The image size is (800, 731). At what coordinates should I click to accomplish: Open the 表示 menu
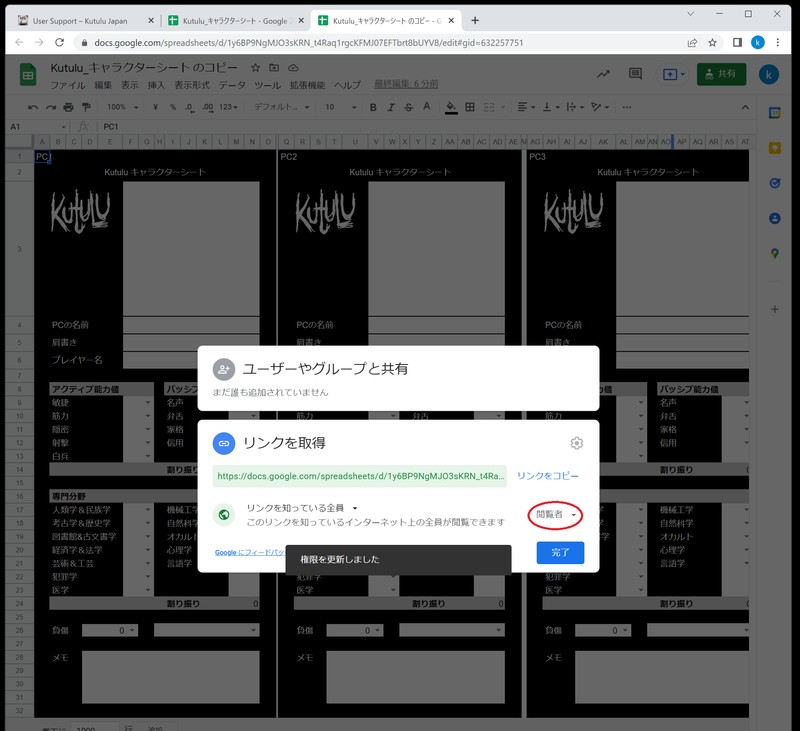point(130,85)
